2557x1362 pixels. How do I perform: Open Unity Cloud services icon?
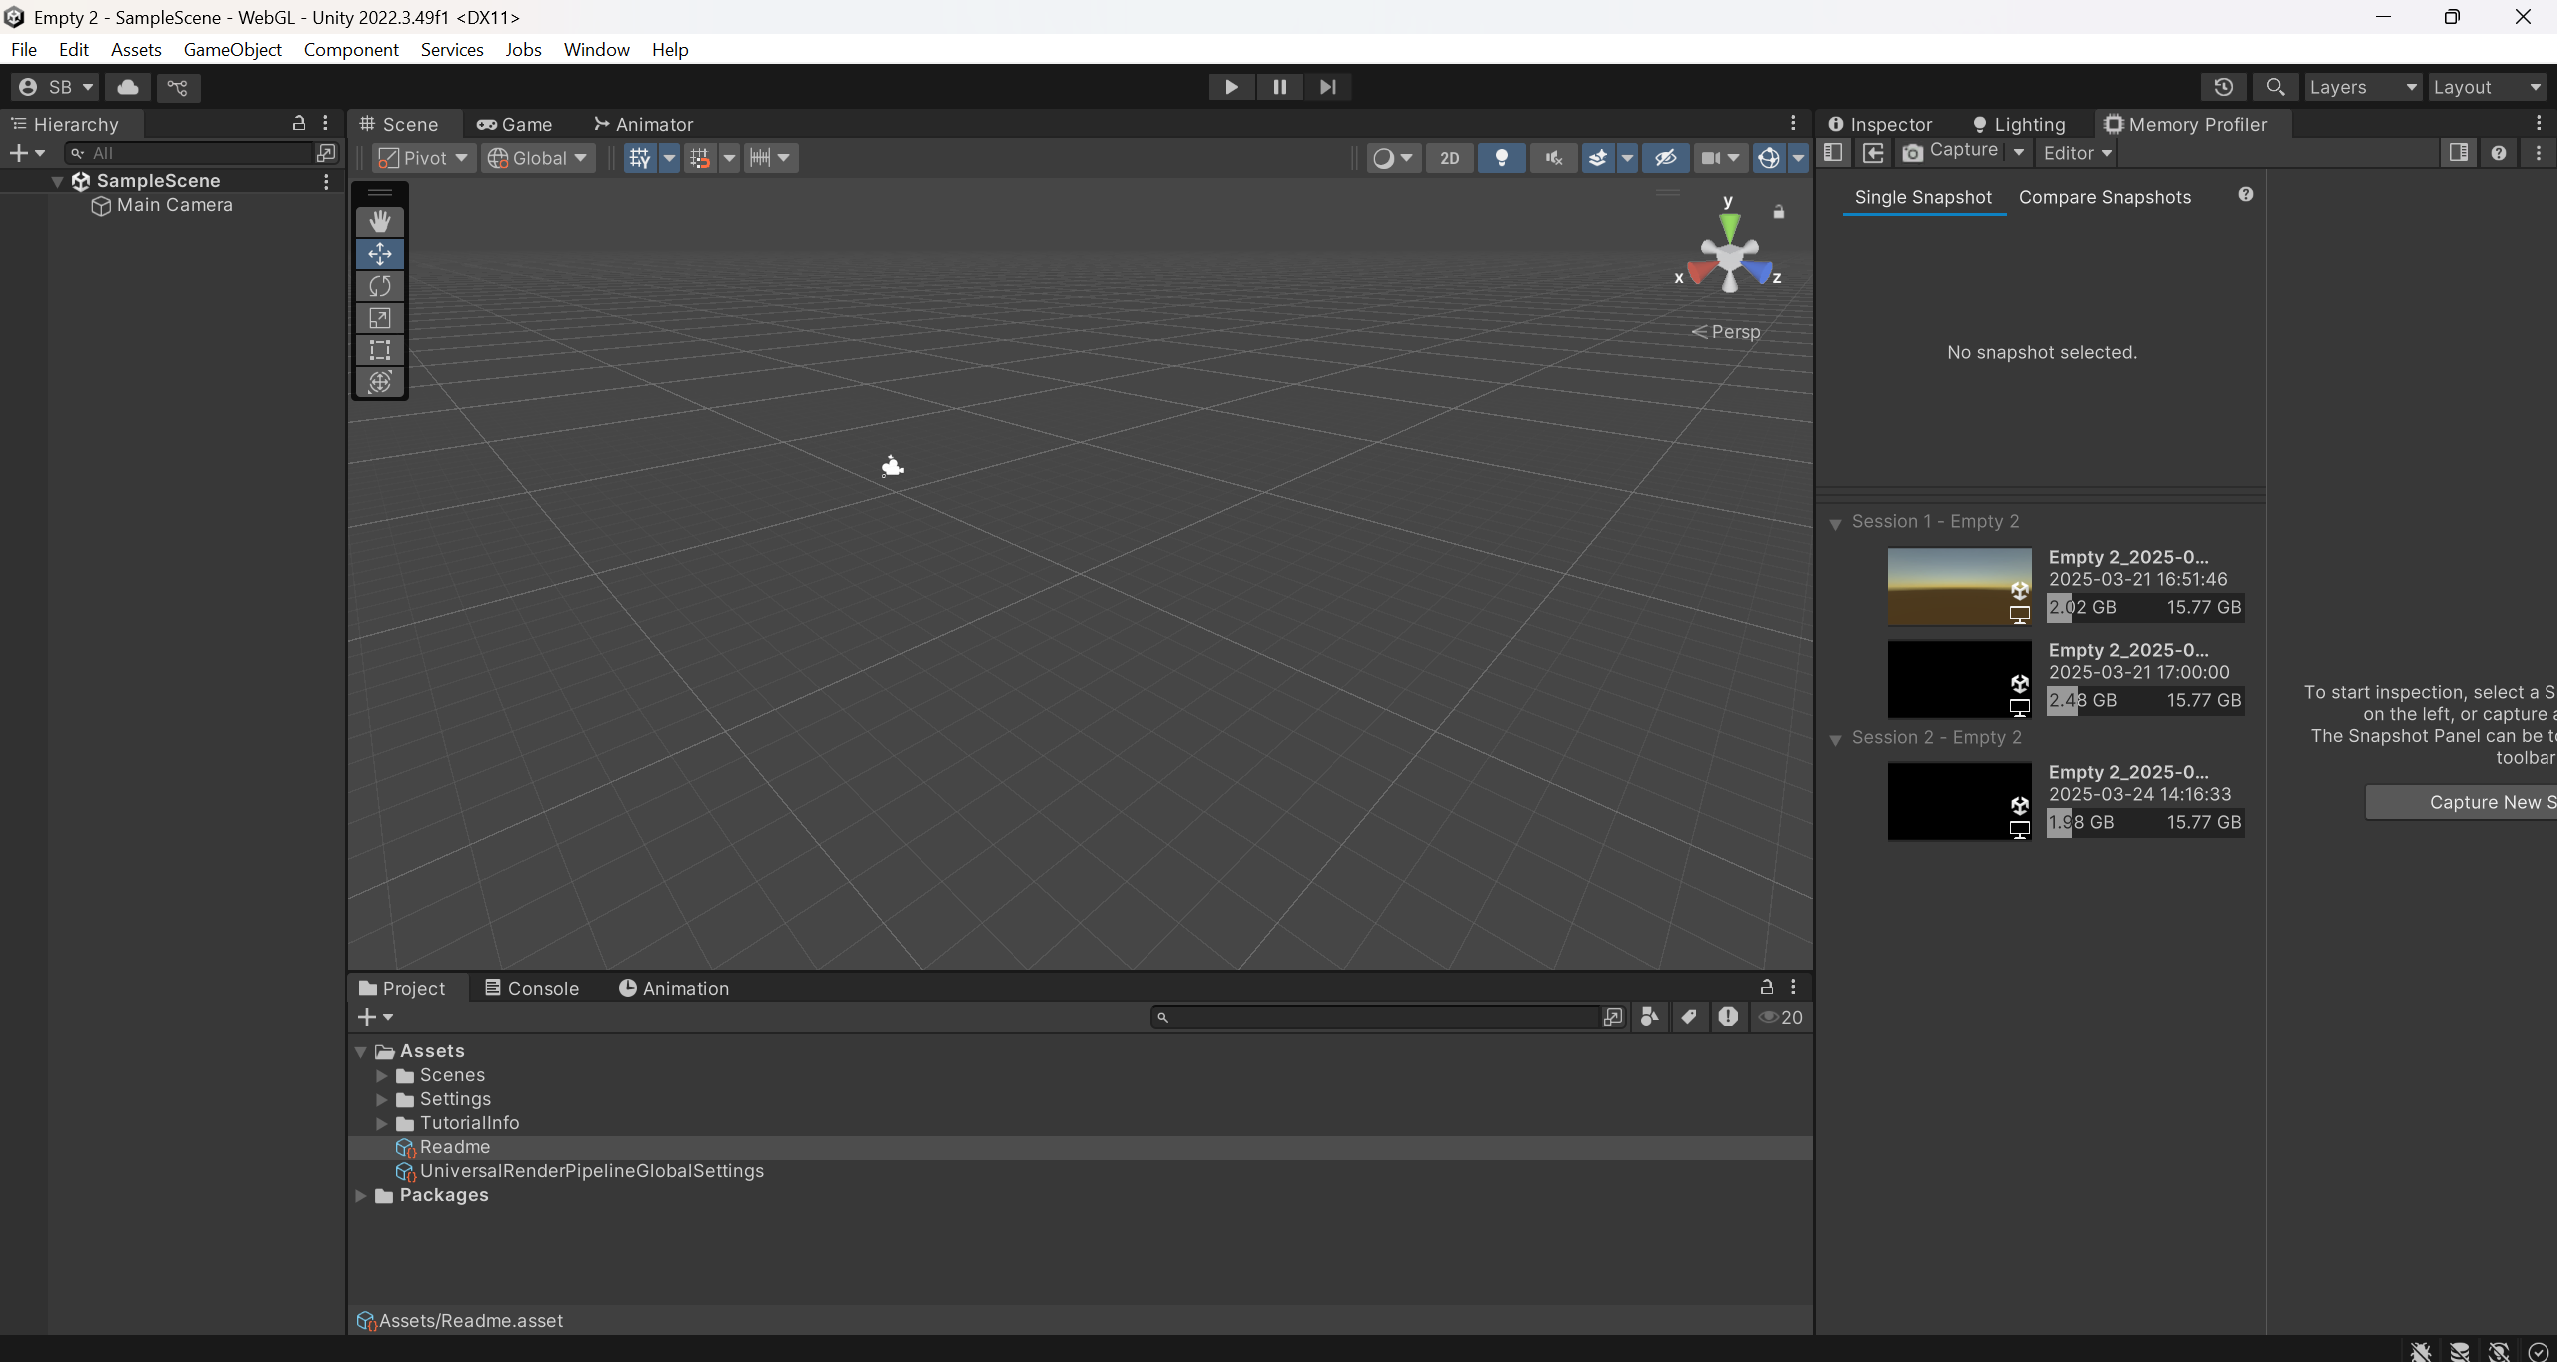point(128,87)
